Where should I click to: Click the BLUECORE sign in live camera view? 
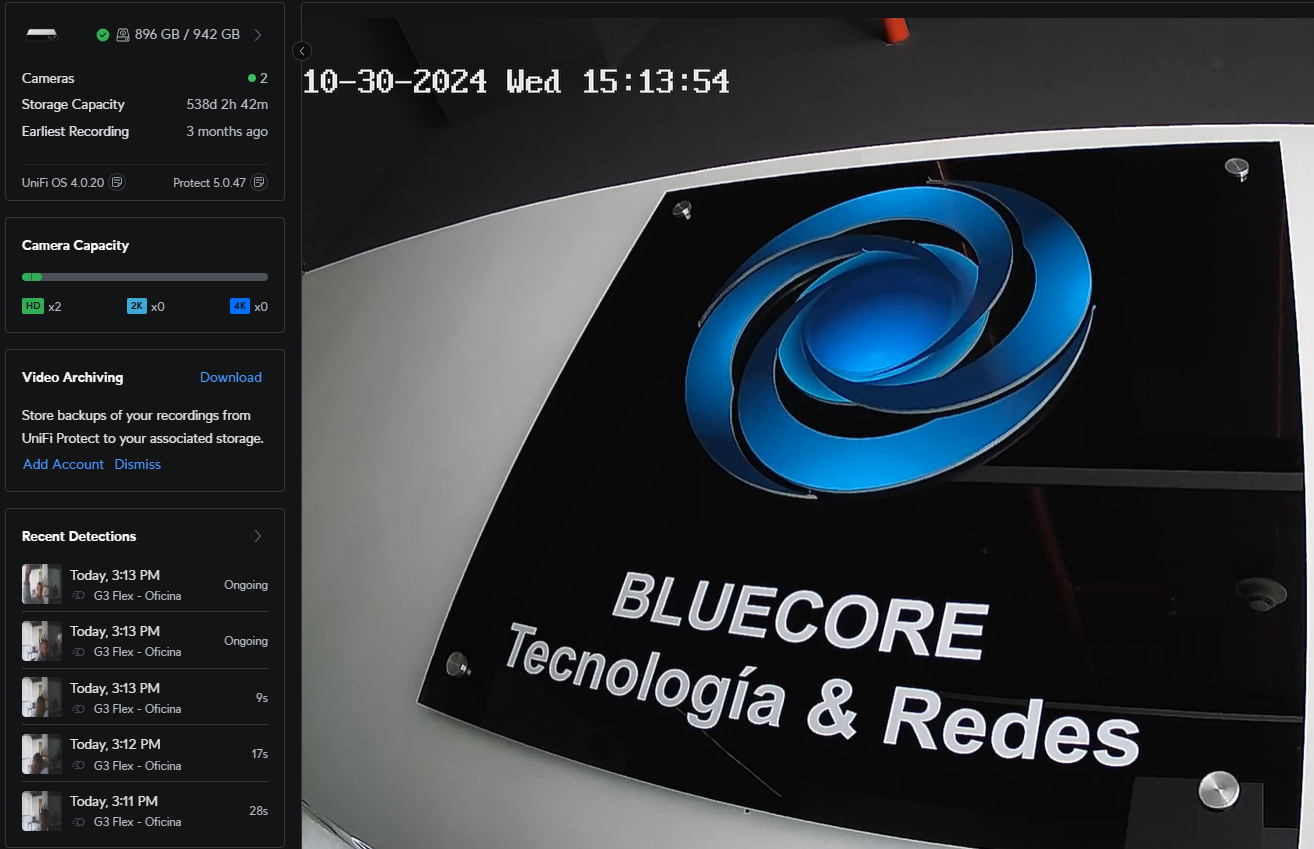[x=800, y=616]
